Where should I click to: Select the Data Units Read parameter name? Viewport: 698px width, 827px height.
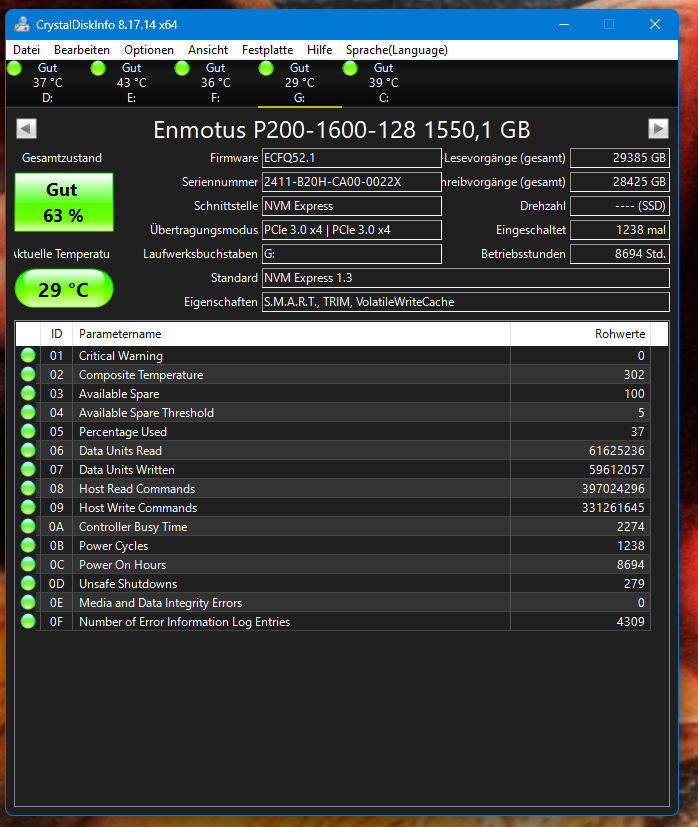[x=120, y=450]
